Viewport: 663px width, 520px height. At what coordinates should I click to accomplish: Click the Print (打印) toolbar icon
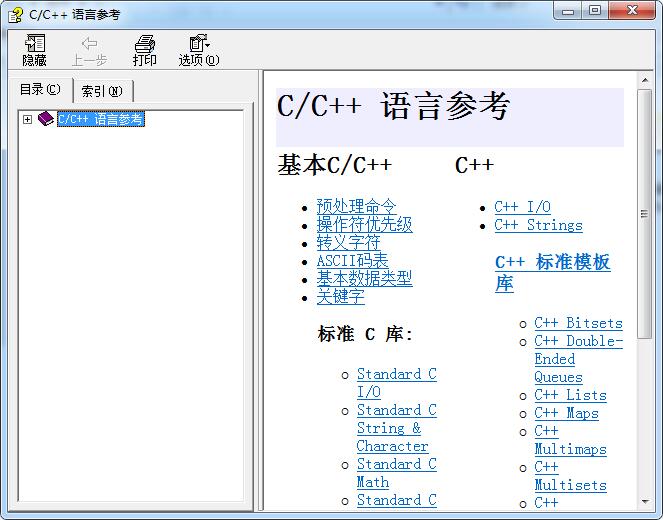145,50
